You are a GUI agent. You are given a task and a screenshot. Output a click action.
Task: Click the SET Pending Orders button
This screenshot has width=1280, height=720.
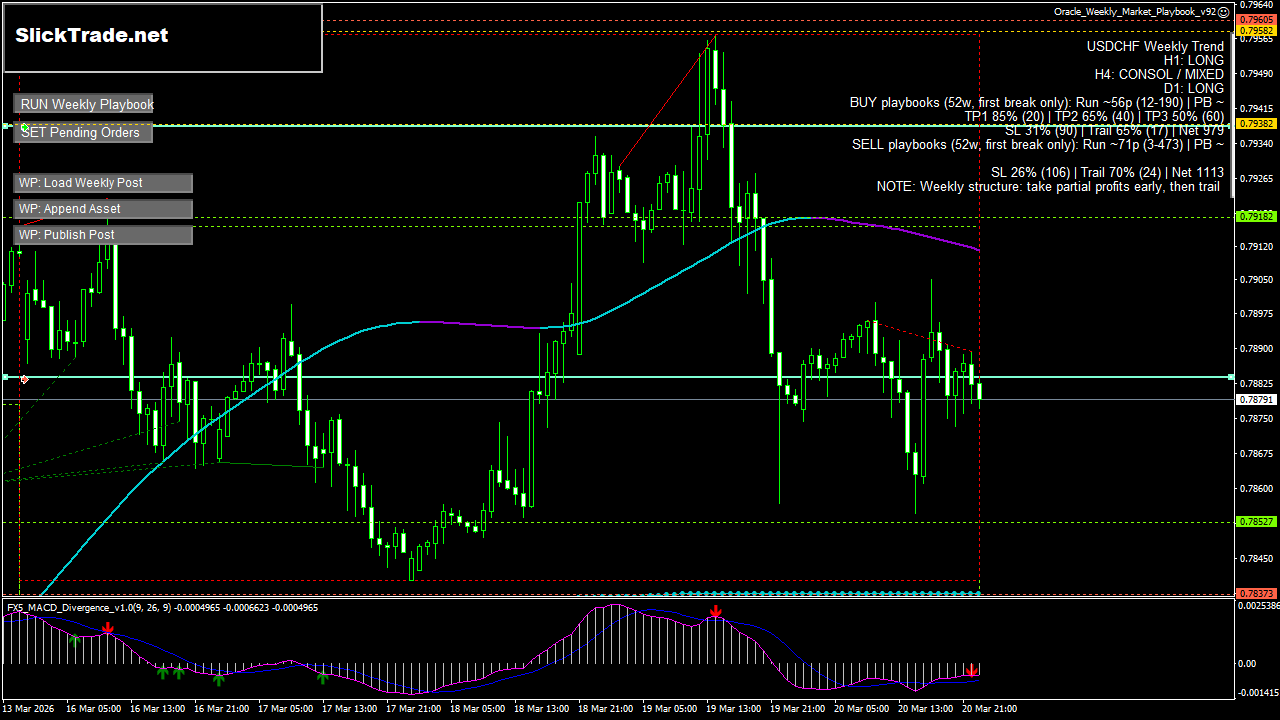click(83, 132)
